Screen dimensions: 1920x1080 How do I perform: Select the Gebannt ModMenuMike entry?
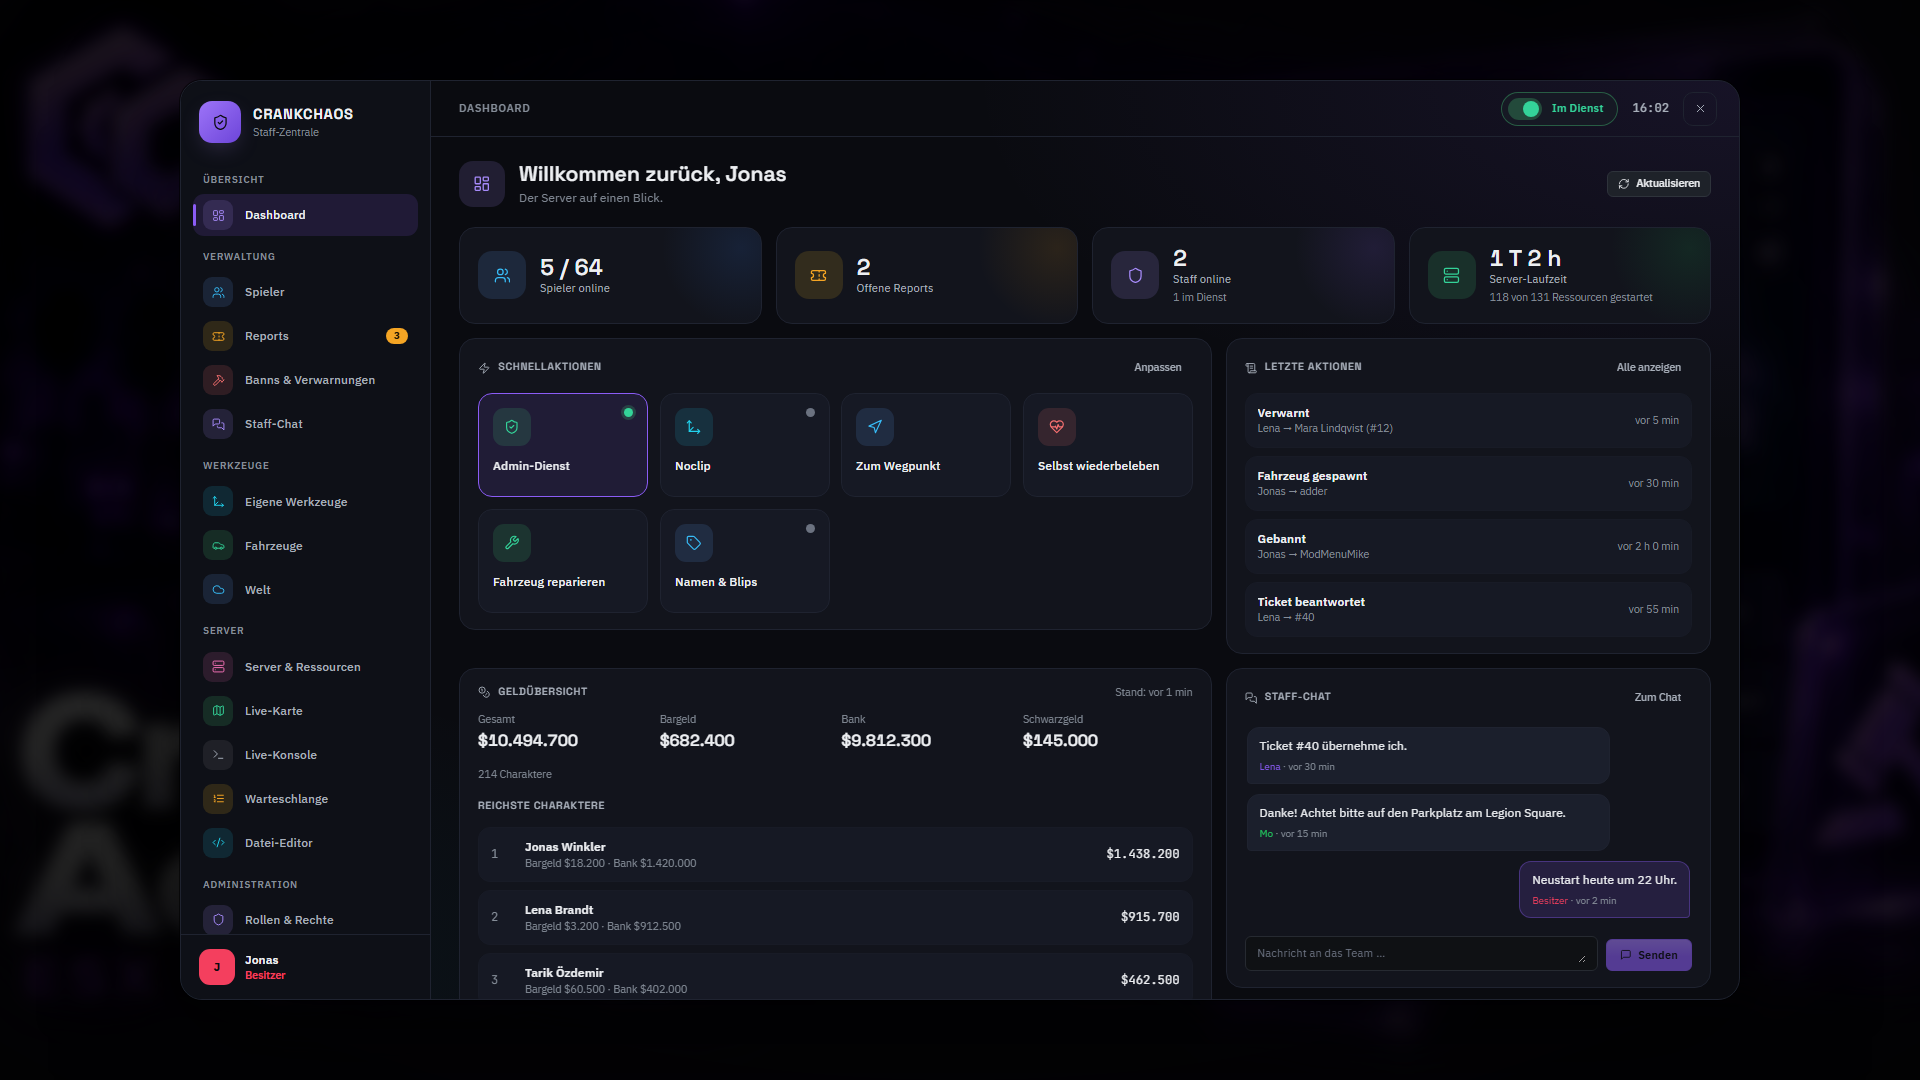[x=1468, y=546]
